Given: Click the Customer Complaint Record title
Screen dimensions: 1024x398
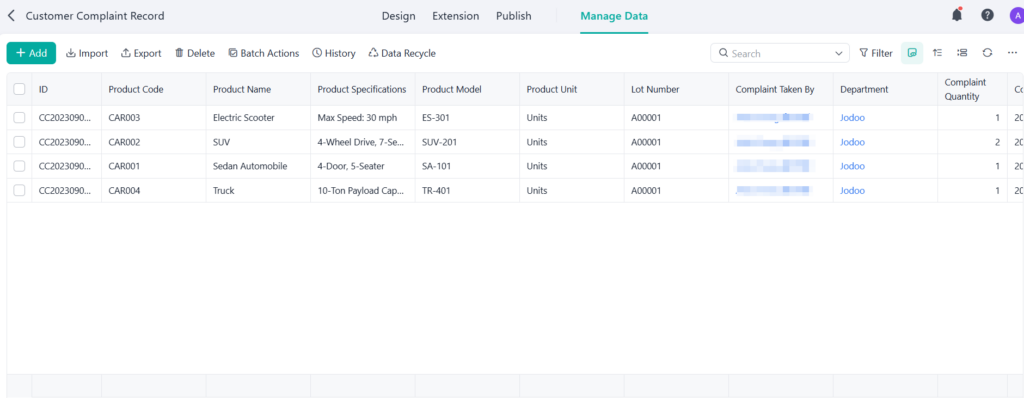Looking at the screenshot, I should 95,16.
